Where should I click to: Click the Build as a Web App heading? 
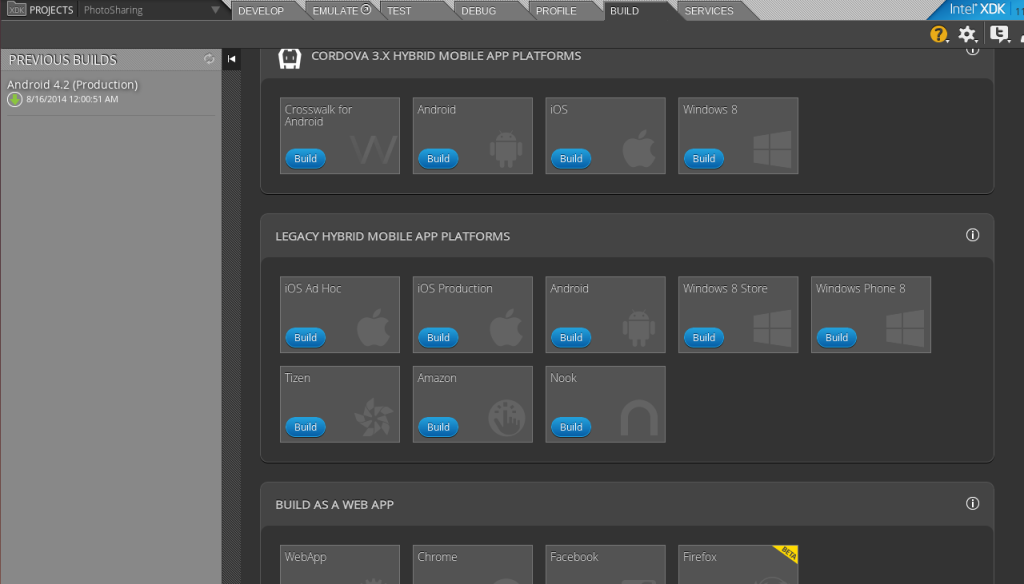(x=334, y=504)
